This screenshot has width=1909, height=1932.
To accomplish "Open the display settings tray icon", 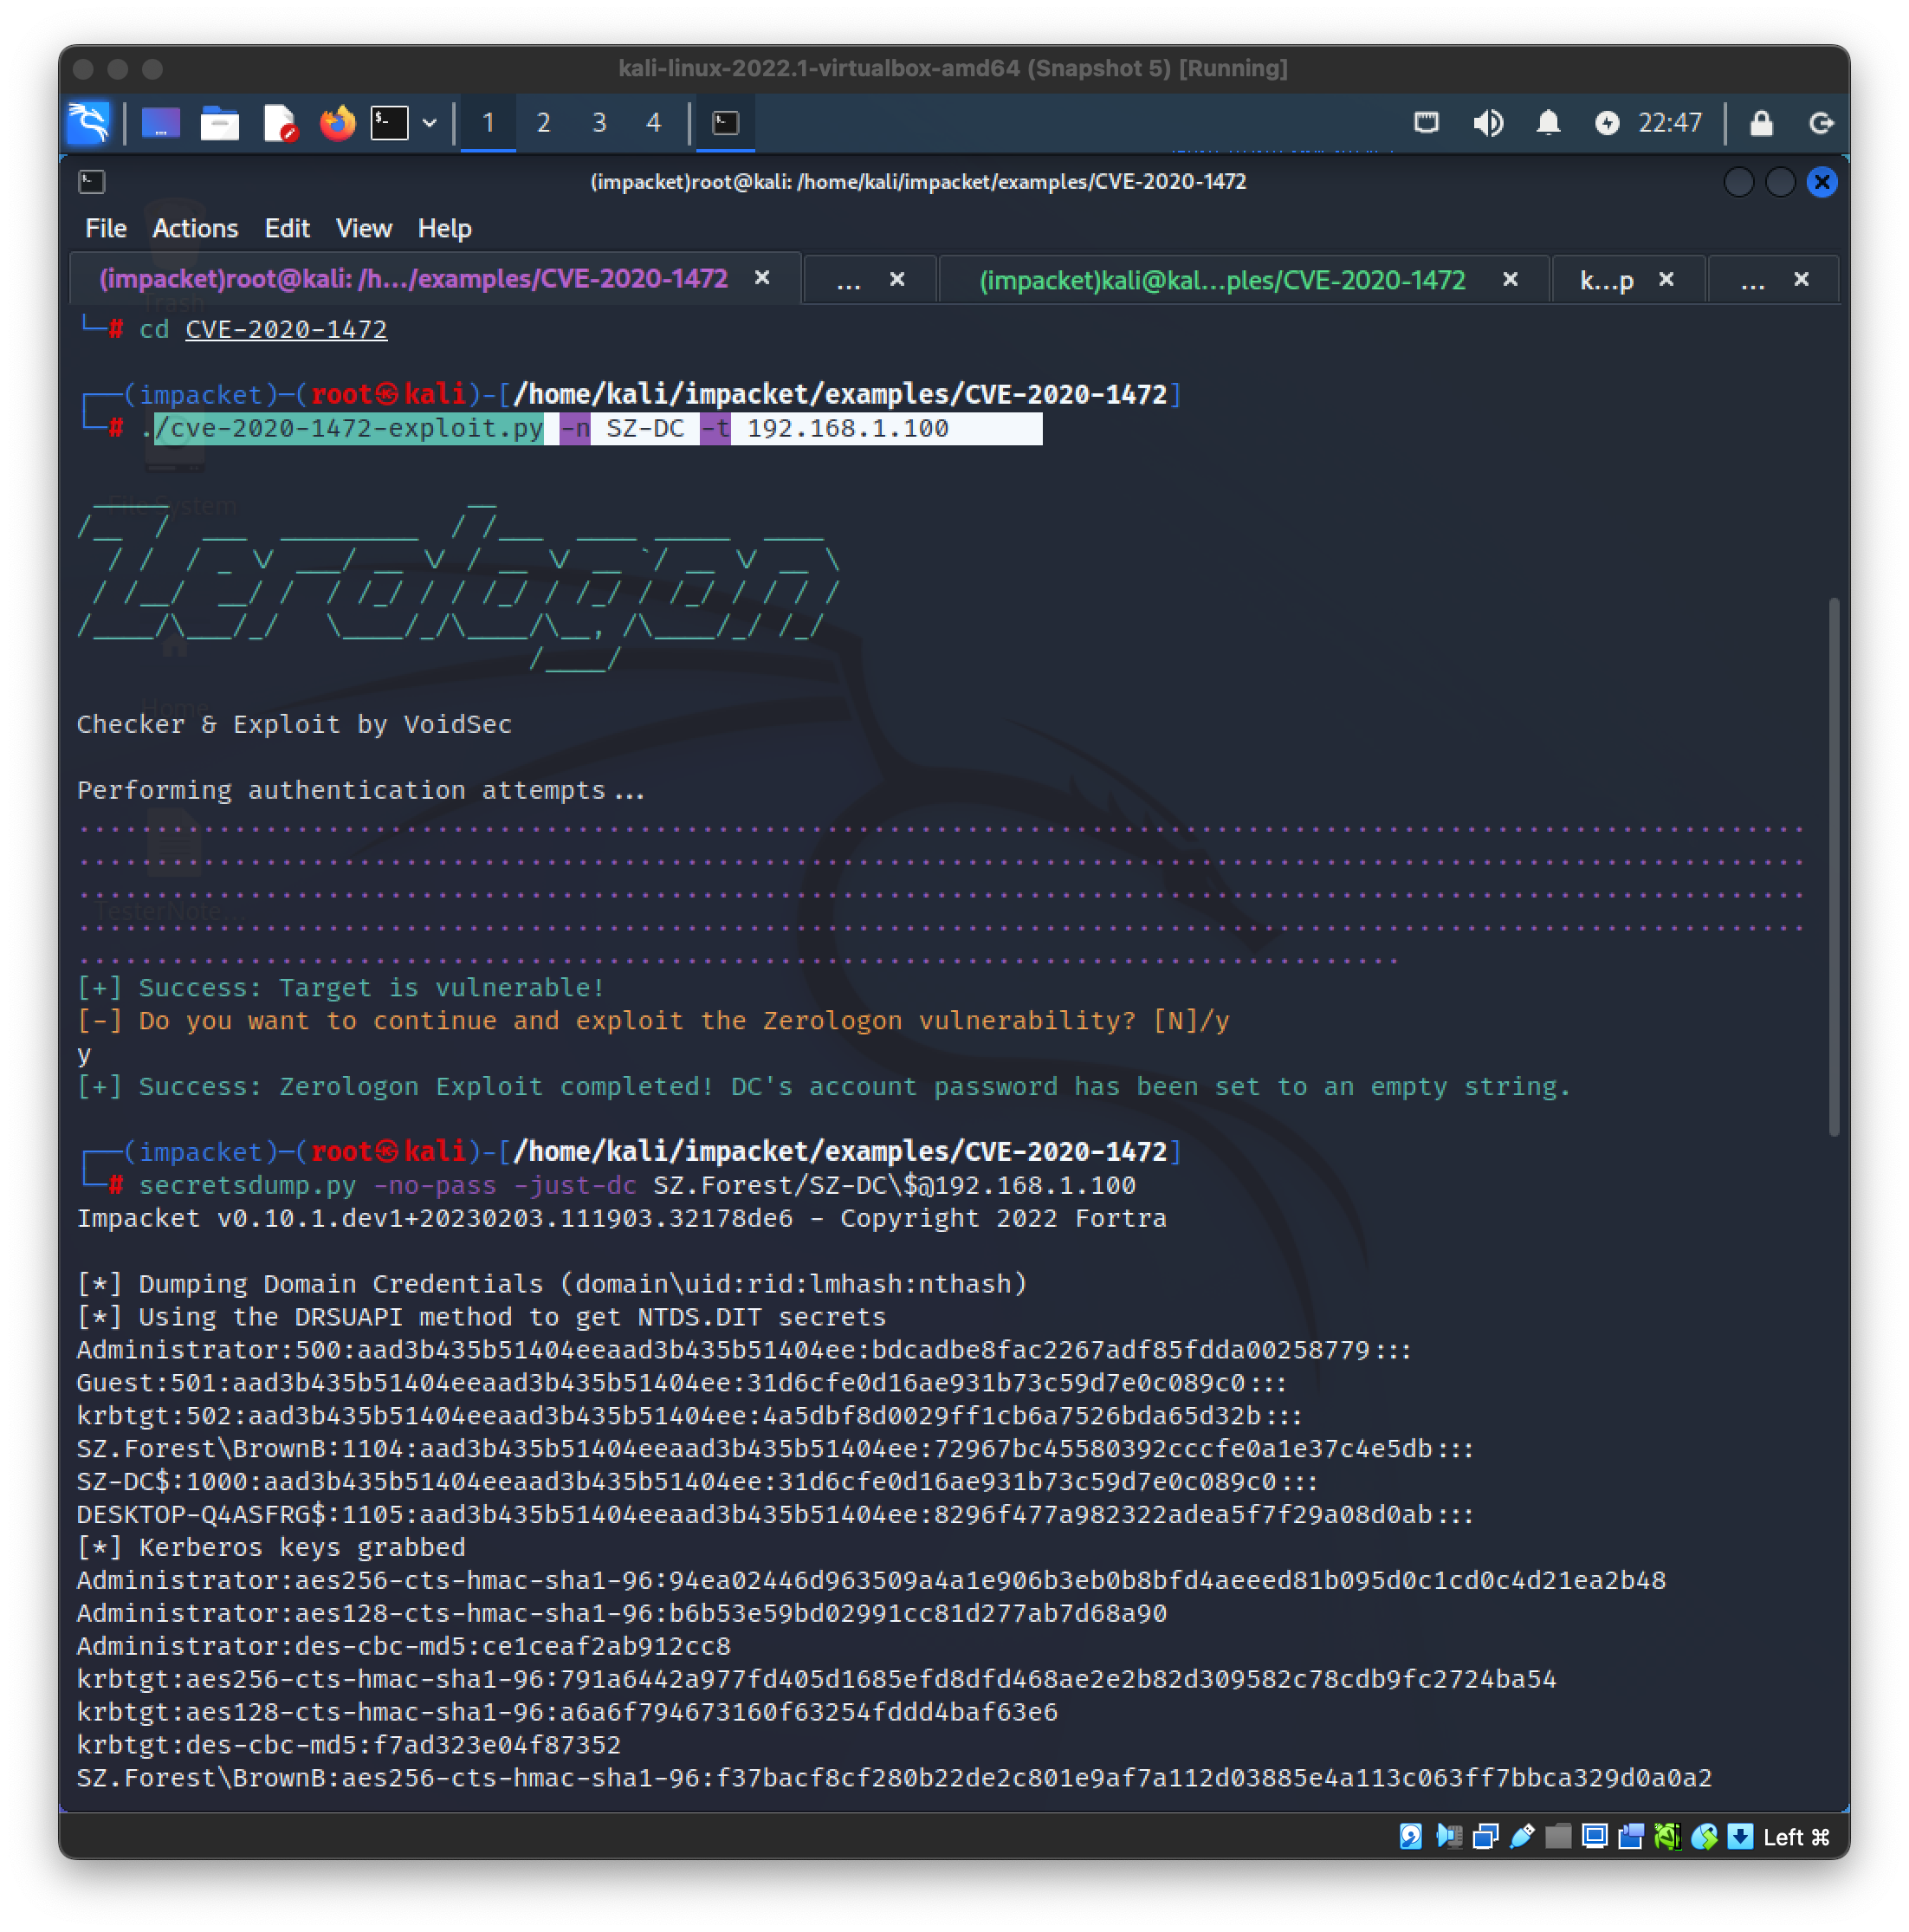I will tap(1426, 123).
